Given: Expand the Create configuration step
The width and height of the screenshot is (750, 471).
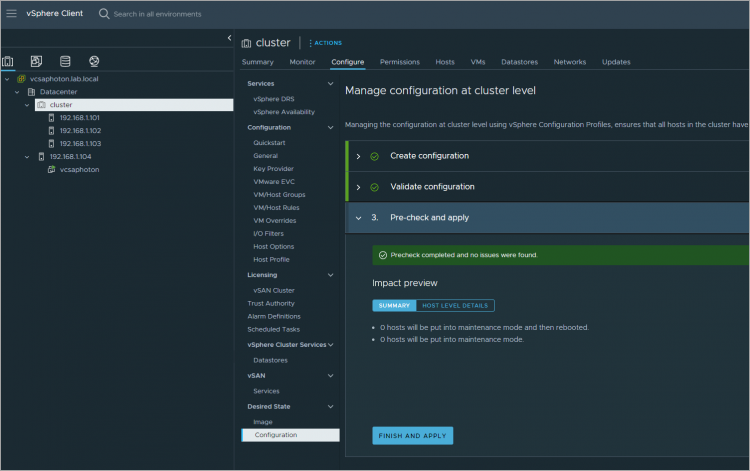Looking at the screenshot, I should click(x=358, y=156).
